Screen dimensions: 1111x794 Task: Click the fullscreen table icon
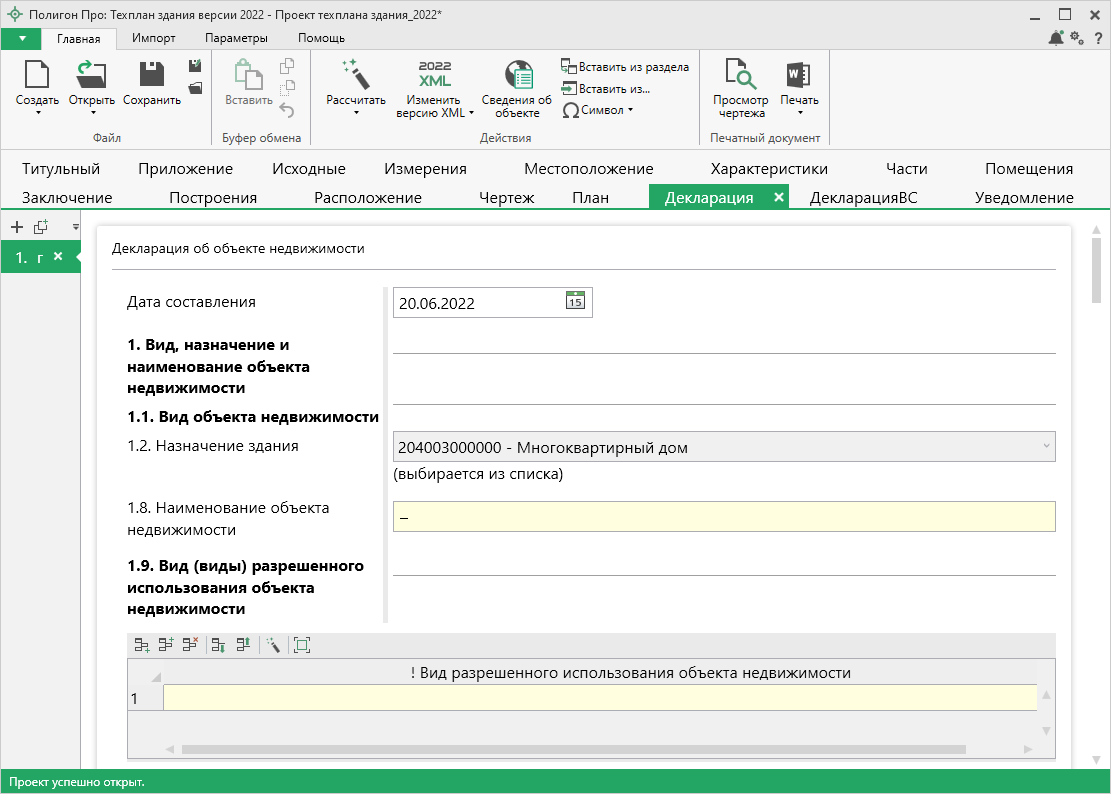[302, 645]
